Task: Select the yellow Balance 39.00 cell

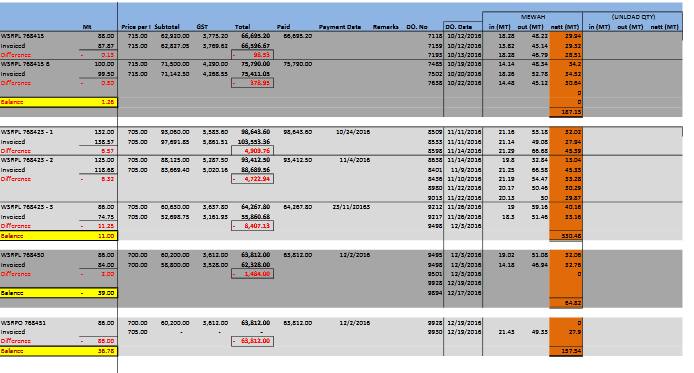Action: (x=58, y=293)
